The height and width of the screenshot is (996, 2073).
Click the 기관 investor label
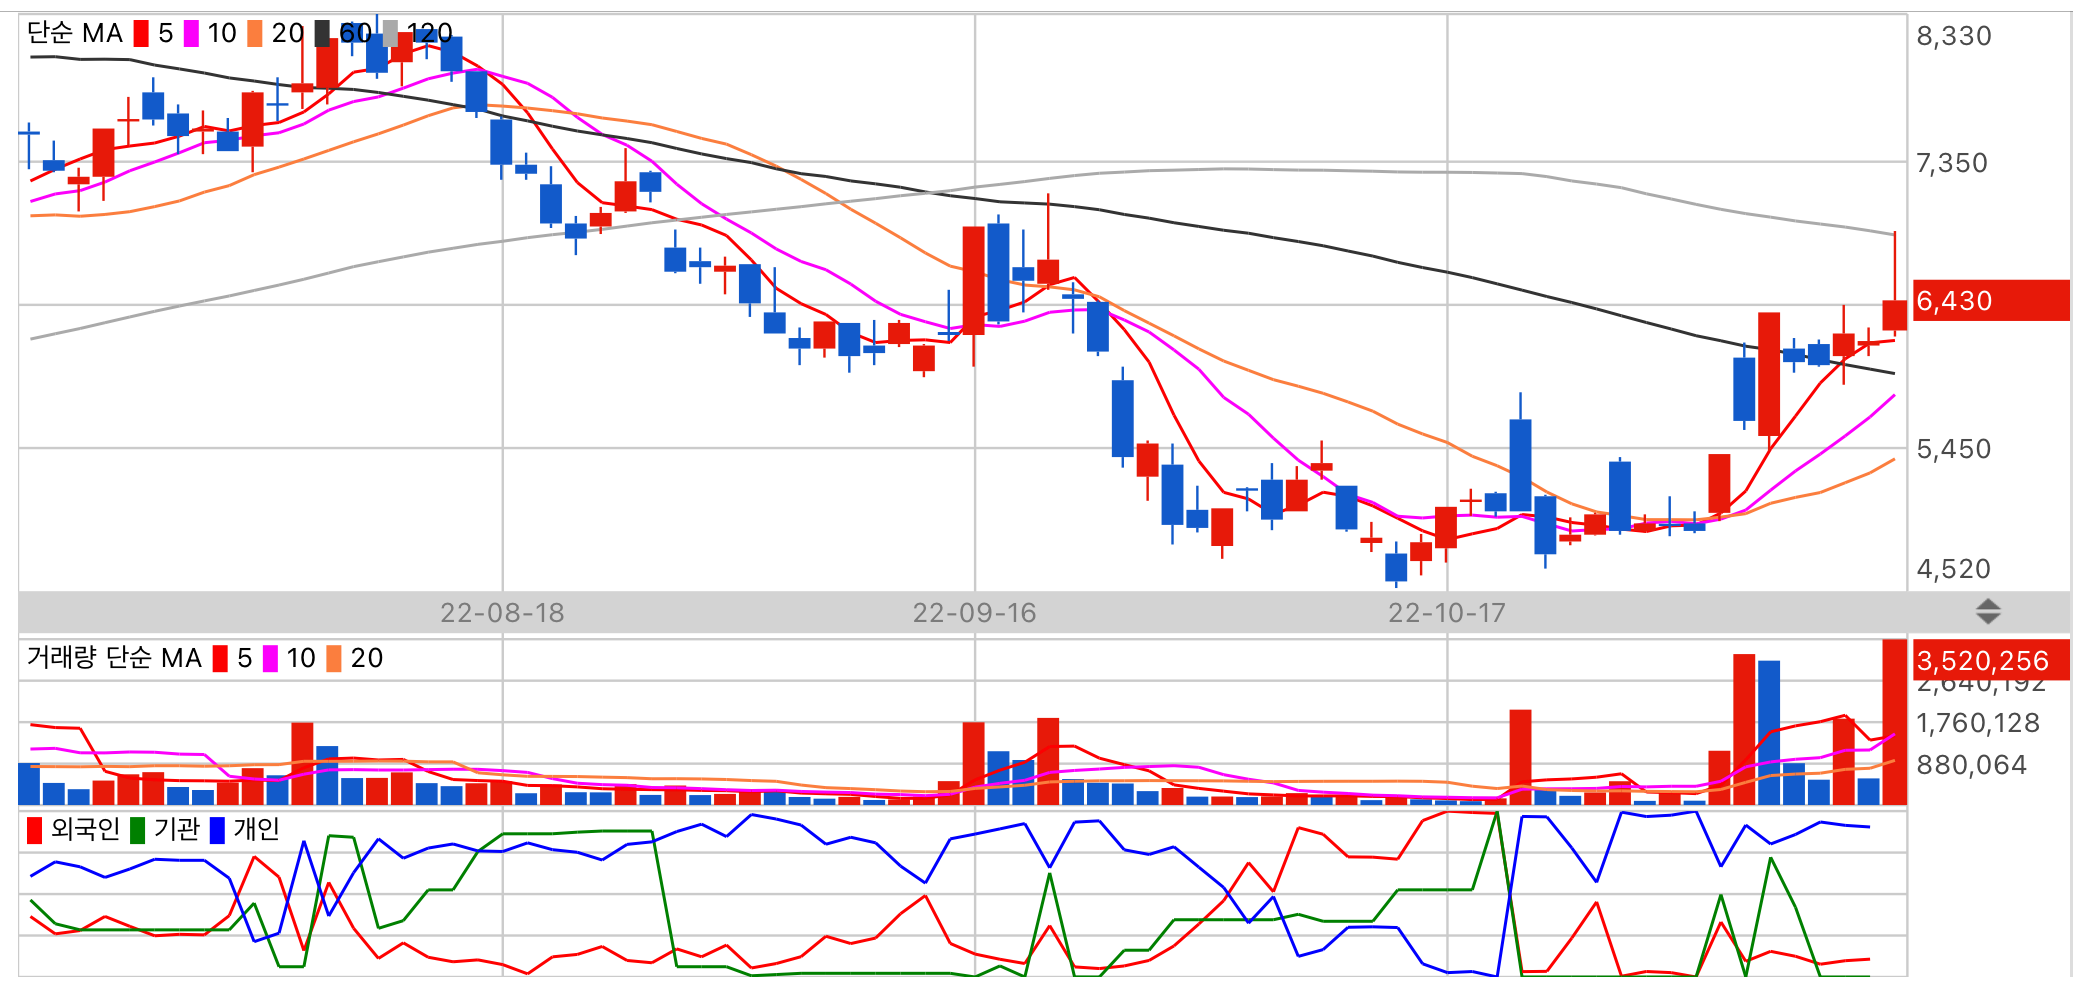coord(177,829)
